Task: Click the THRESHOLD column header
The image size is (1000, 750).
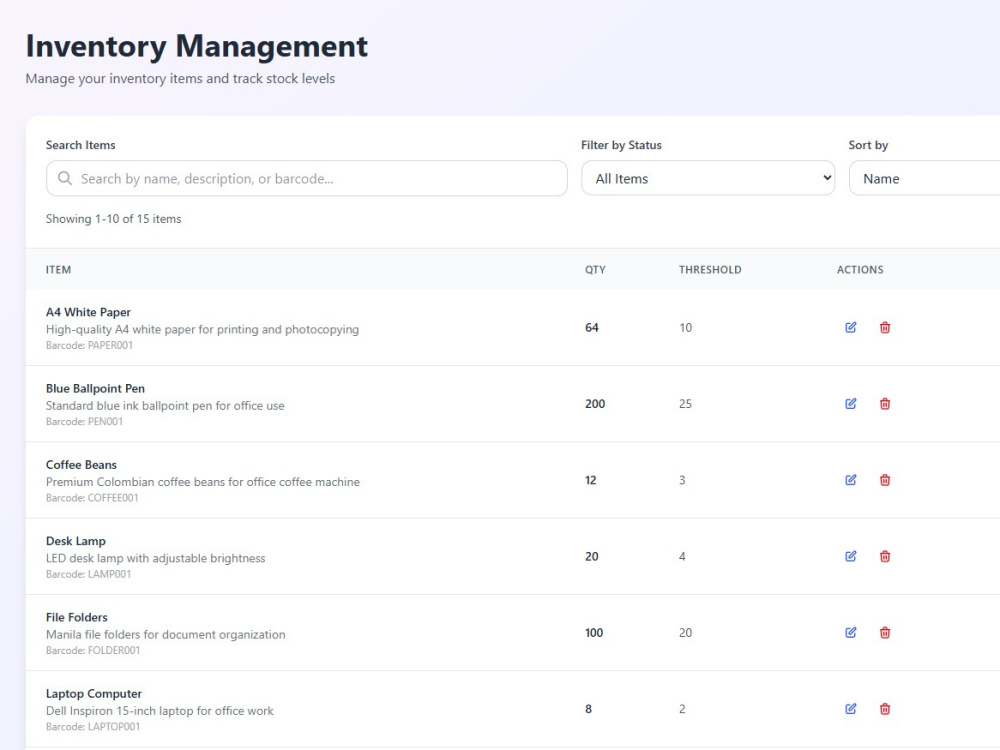Action: pos(710,270)
